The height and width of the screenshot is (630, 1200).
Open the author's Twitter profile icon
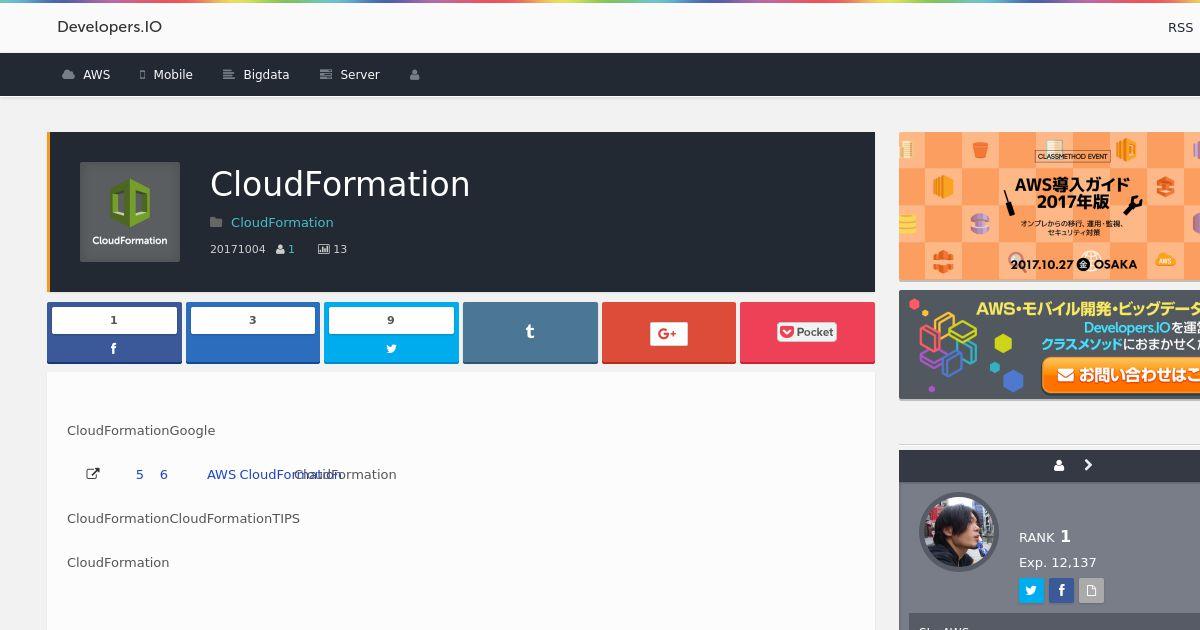(x=1031, y=590)
